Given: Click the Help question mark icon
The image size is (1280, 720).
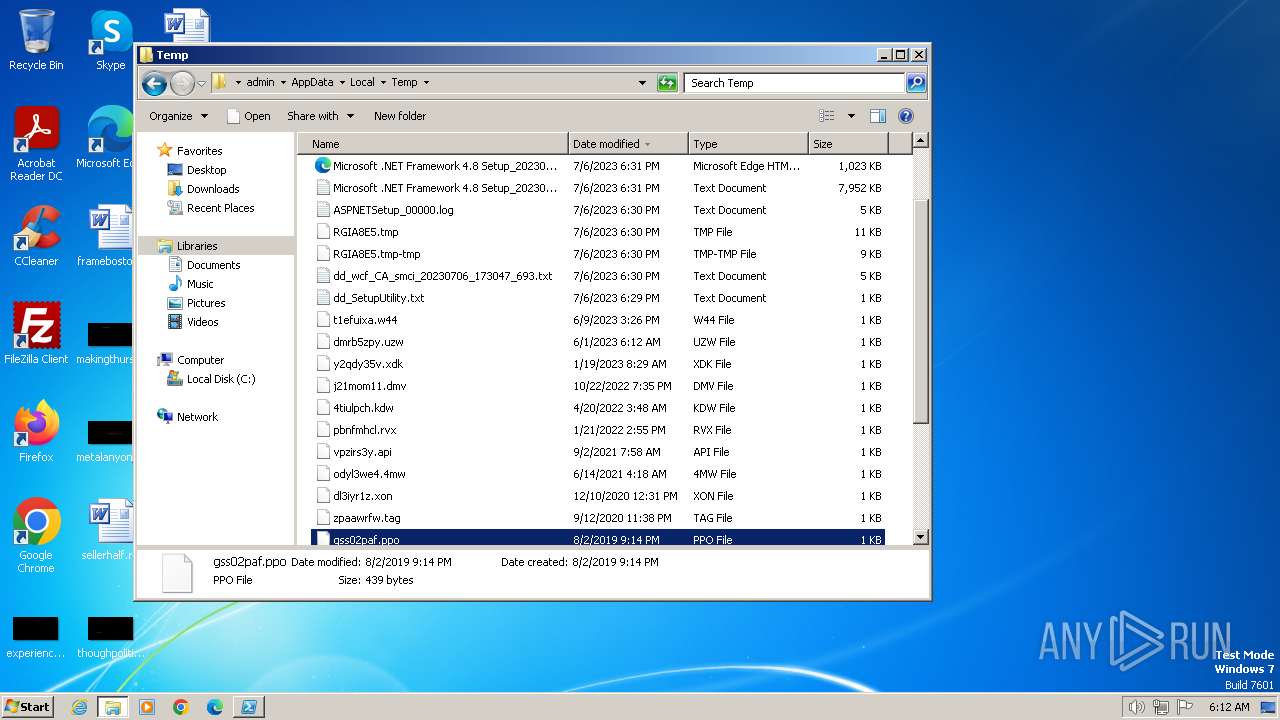Looking at the screenshot, I should [x=906, y=116].
